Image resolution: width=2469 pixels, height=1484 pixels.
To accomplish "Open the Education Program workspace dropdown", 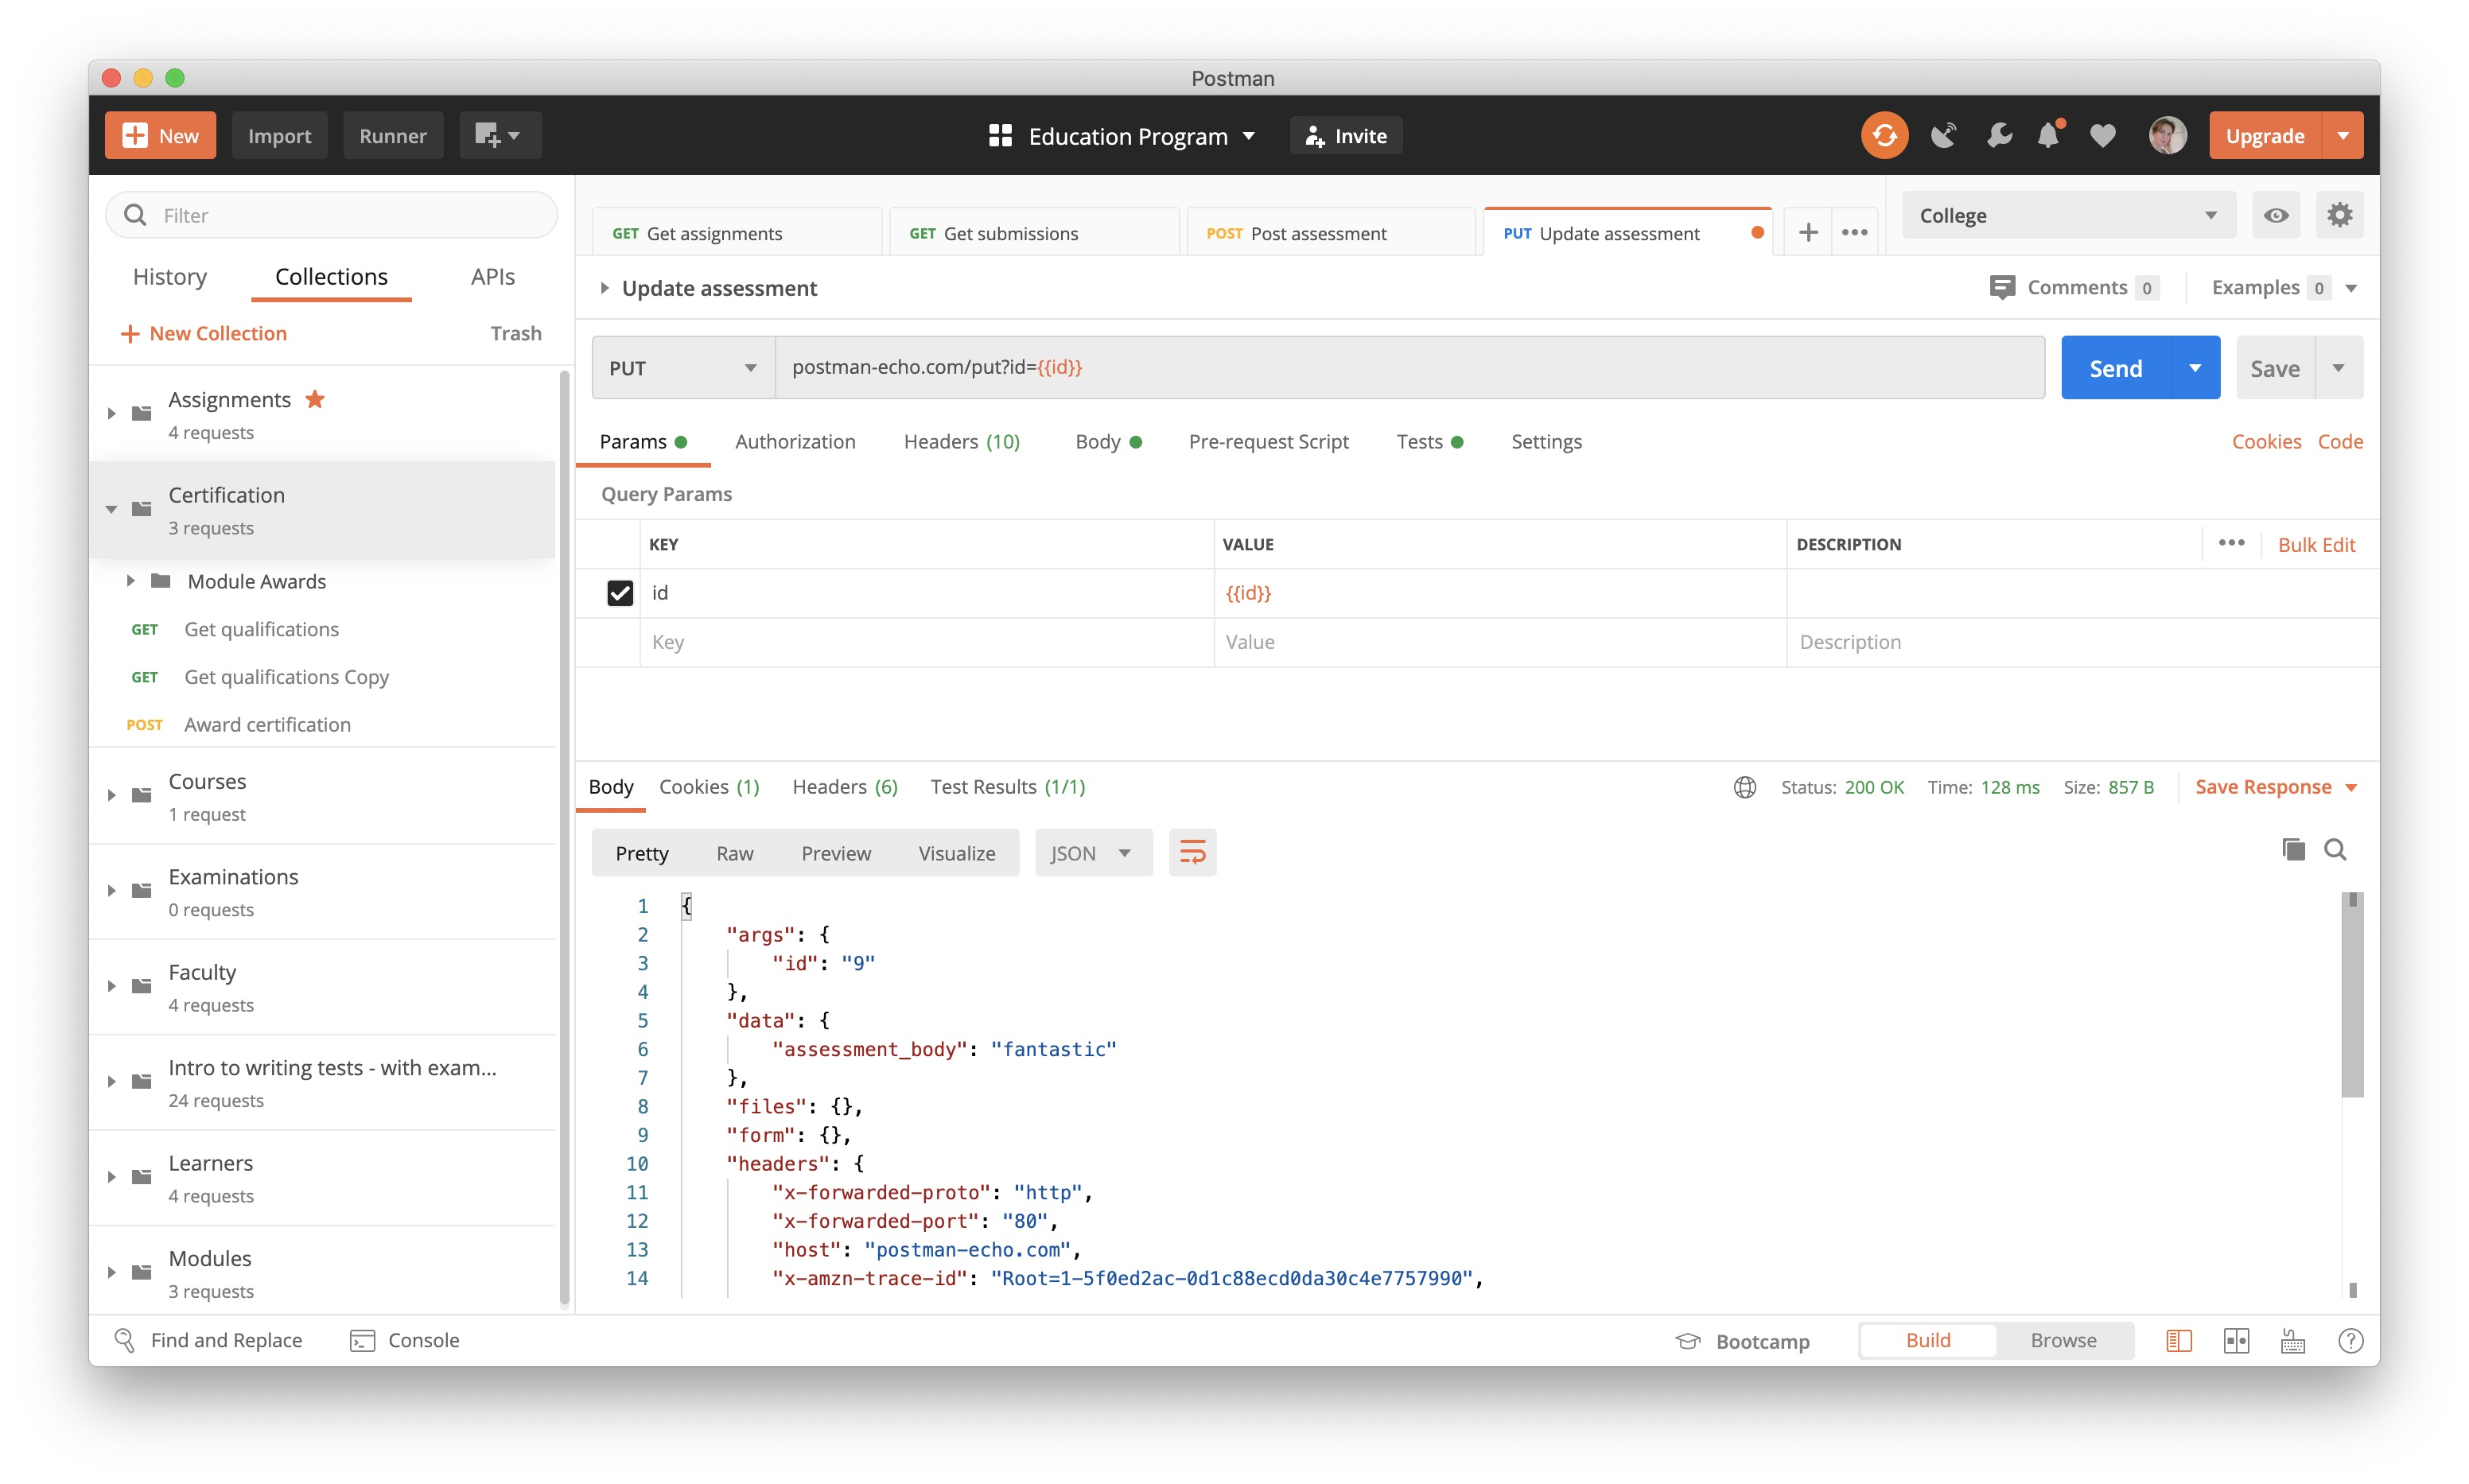I will tap(1122, 136).
